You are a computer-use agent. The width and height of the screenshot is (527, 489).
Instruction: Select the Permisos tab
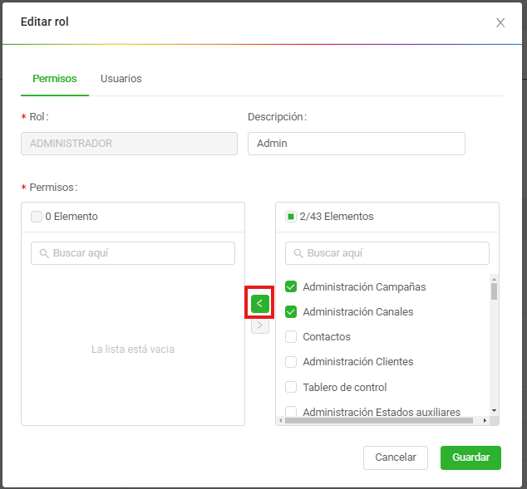point(54,78)
